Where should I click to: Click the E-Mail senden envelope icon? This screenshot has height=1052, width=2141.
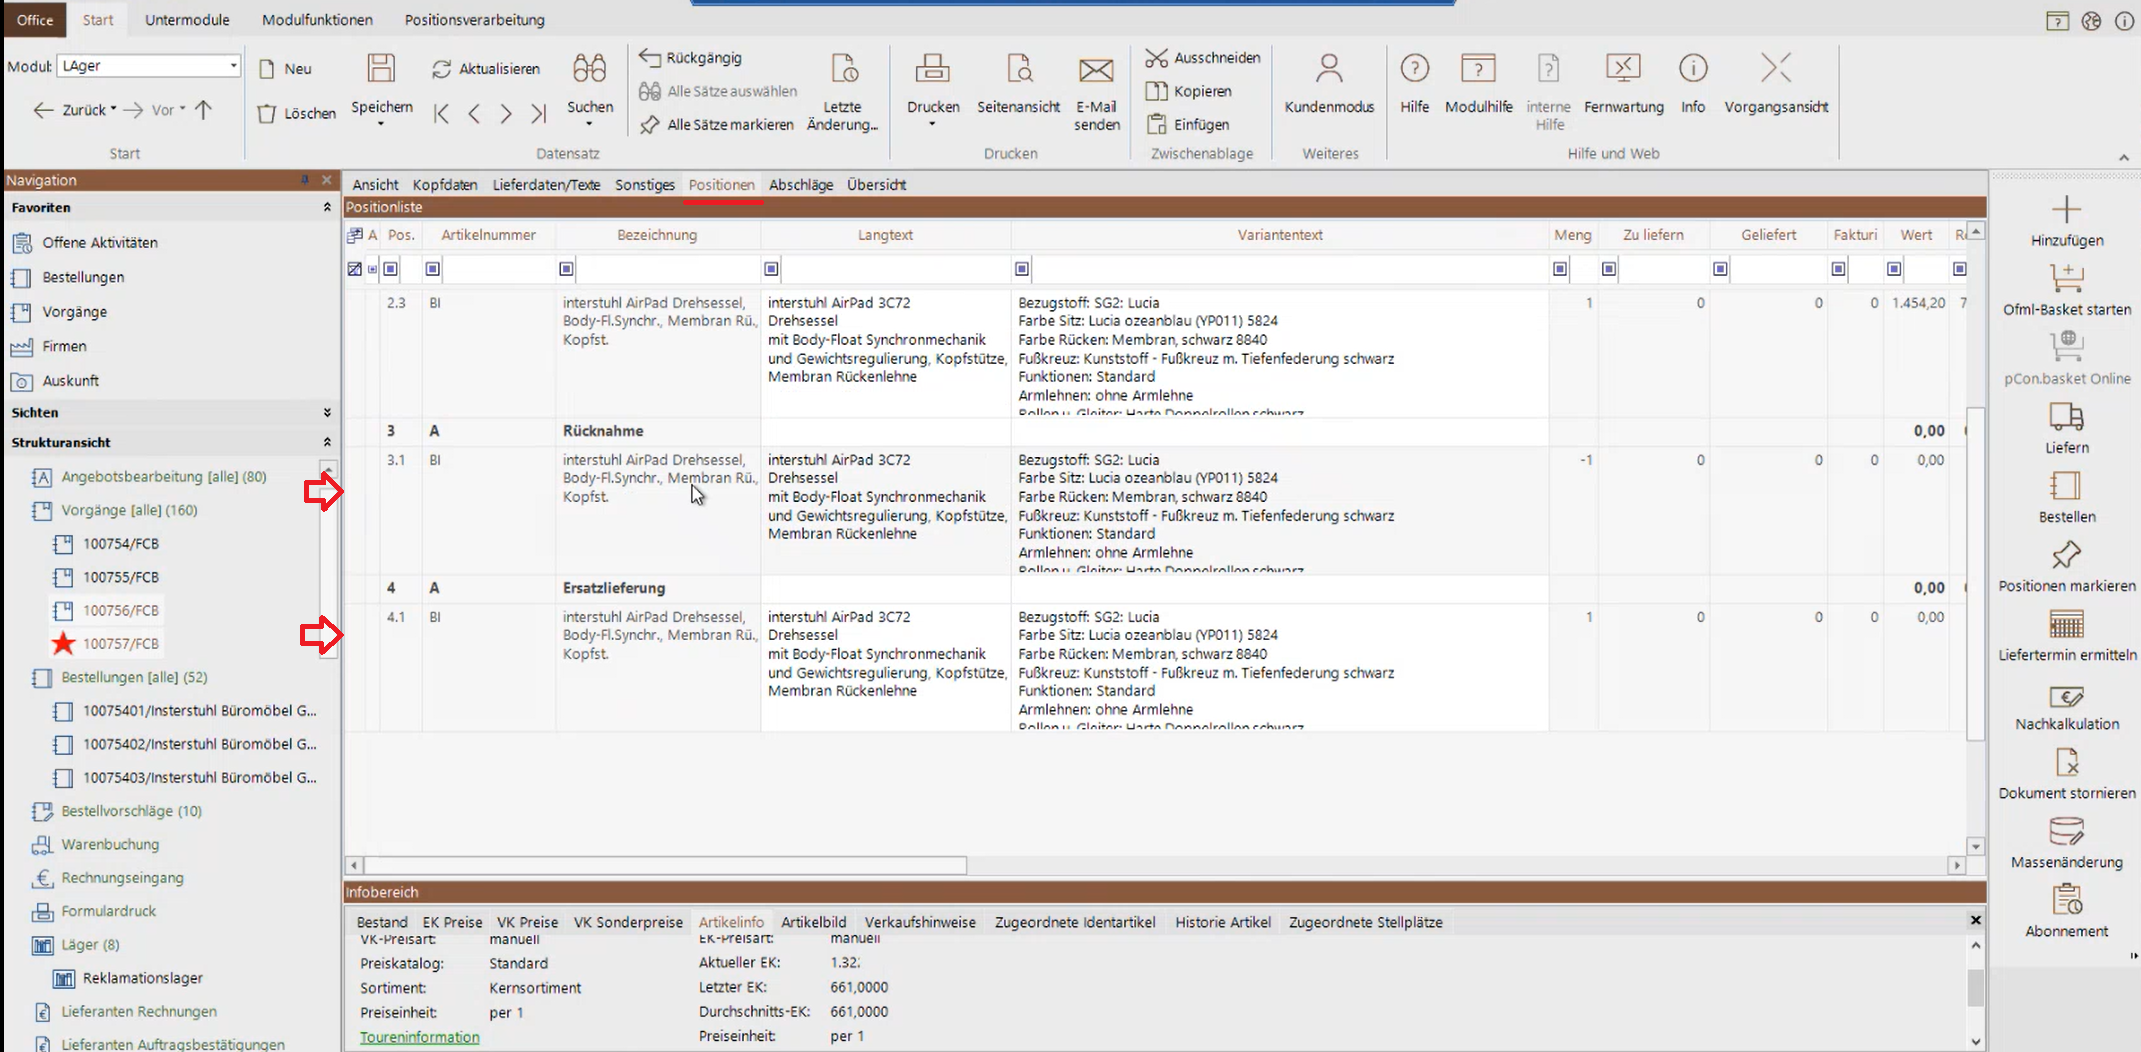(1096, 70)
